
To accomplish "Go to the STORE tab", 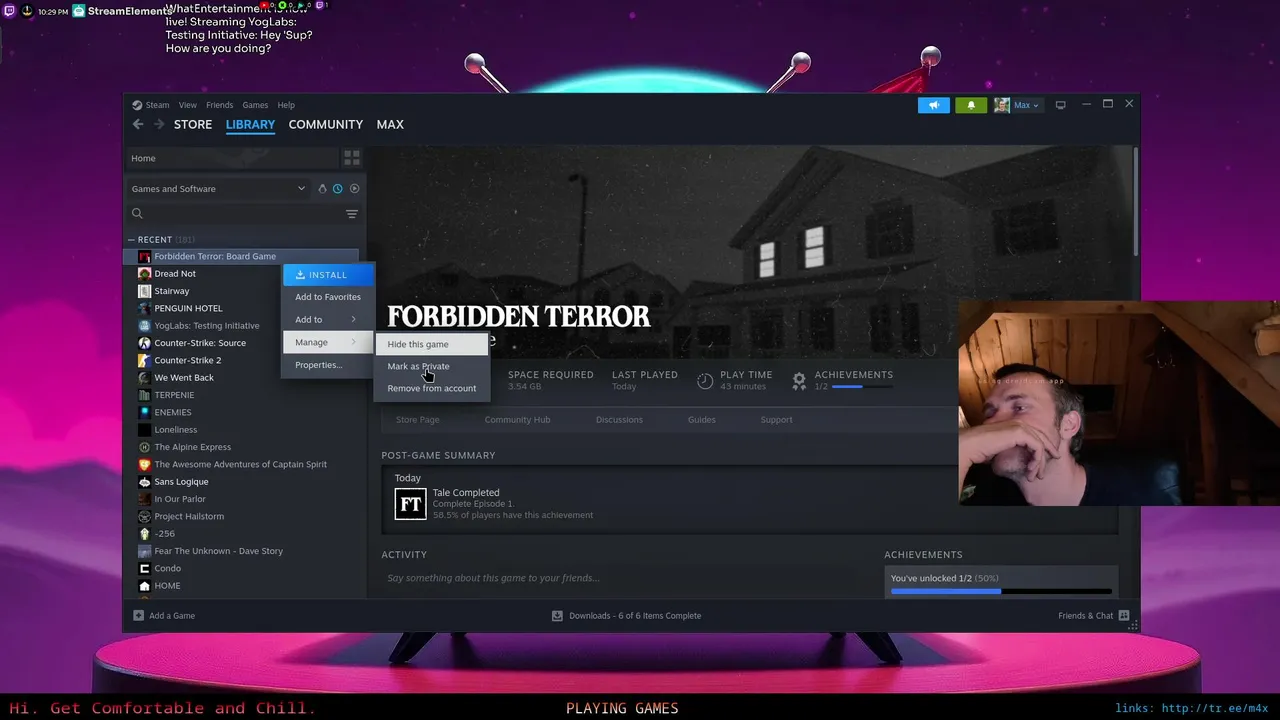I will pyautogui.click(x=193, y=124).
